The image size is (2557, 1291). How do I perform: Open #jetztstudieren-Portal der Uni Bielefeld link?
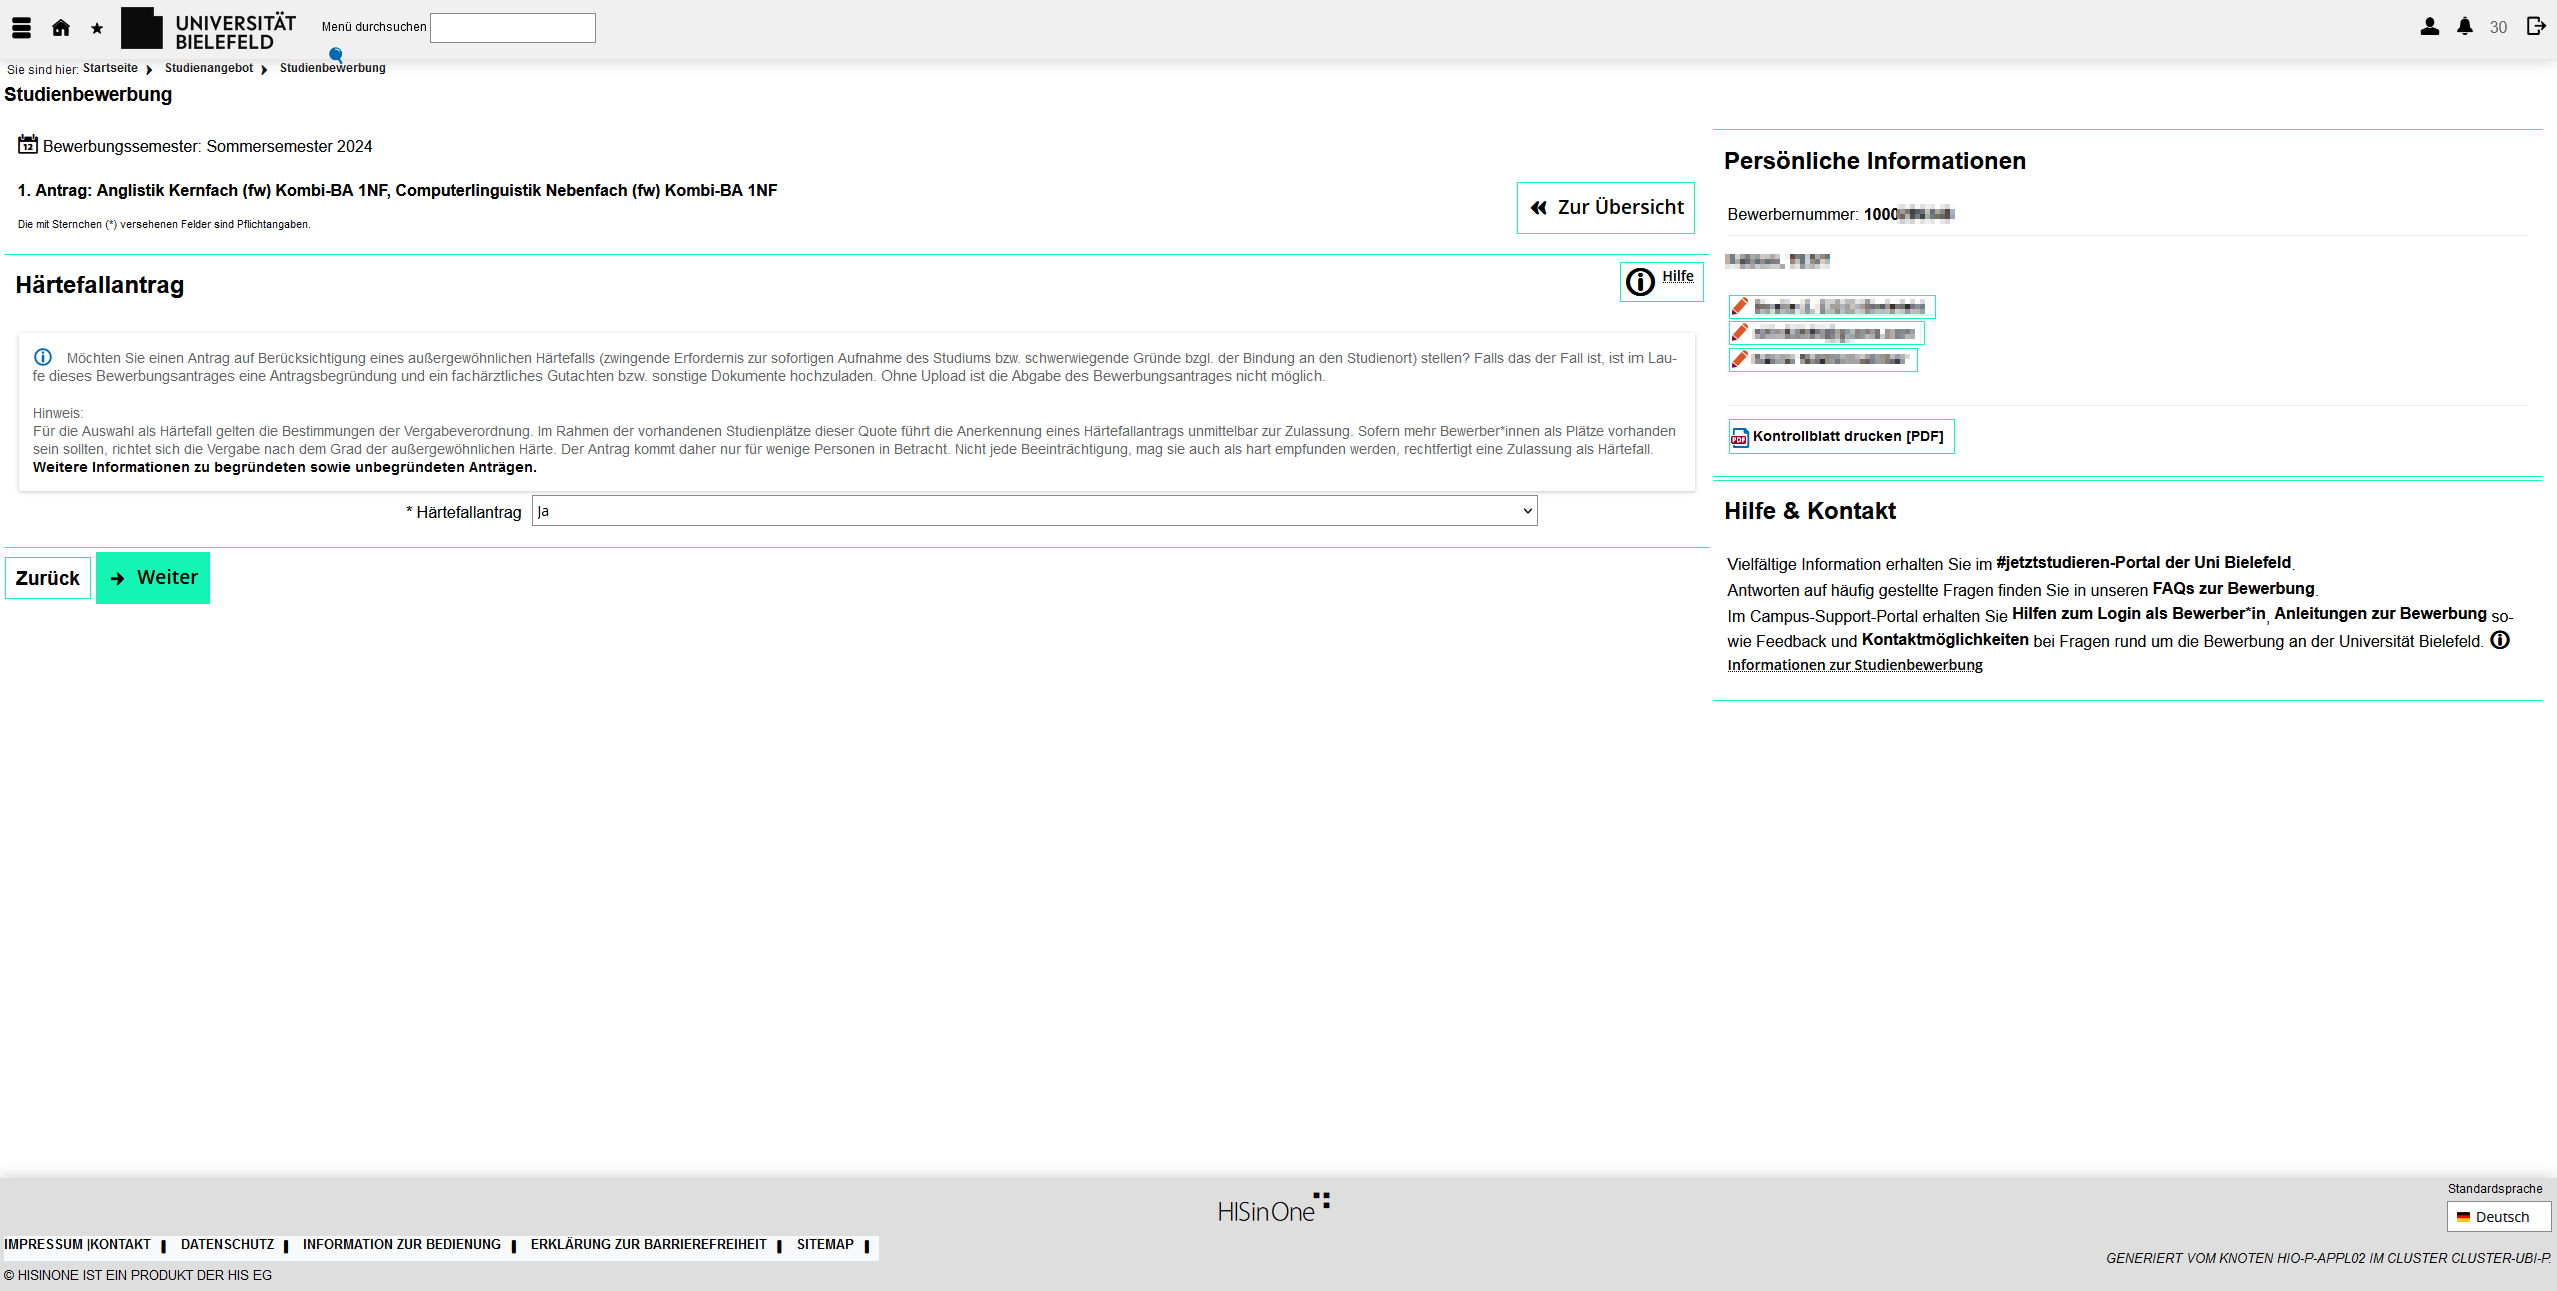2144,562
